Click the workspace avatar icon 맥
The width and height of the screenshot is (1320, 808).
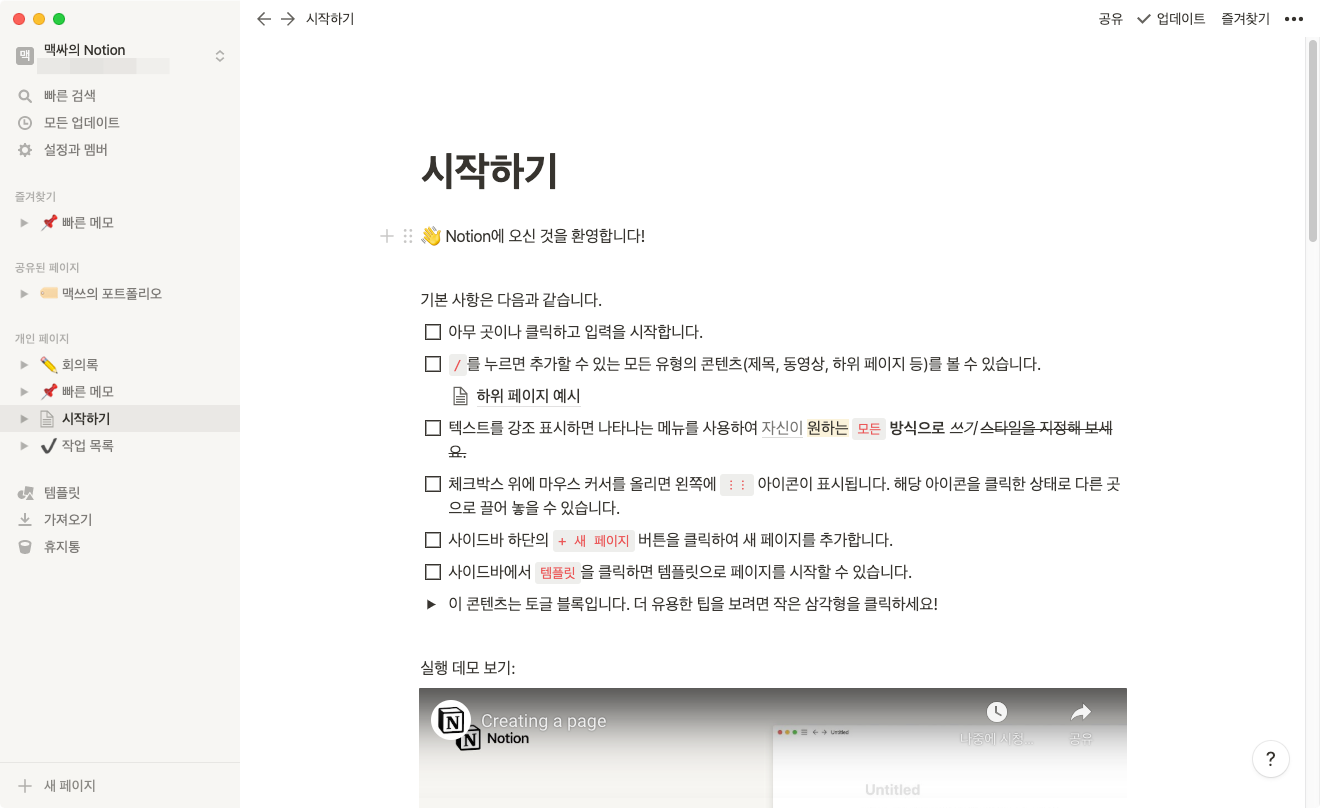point(25,57)
